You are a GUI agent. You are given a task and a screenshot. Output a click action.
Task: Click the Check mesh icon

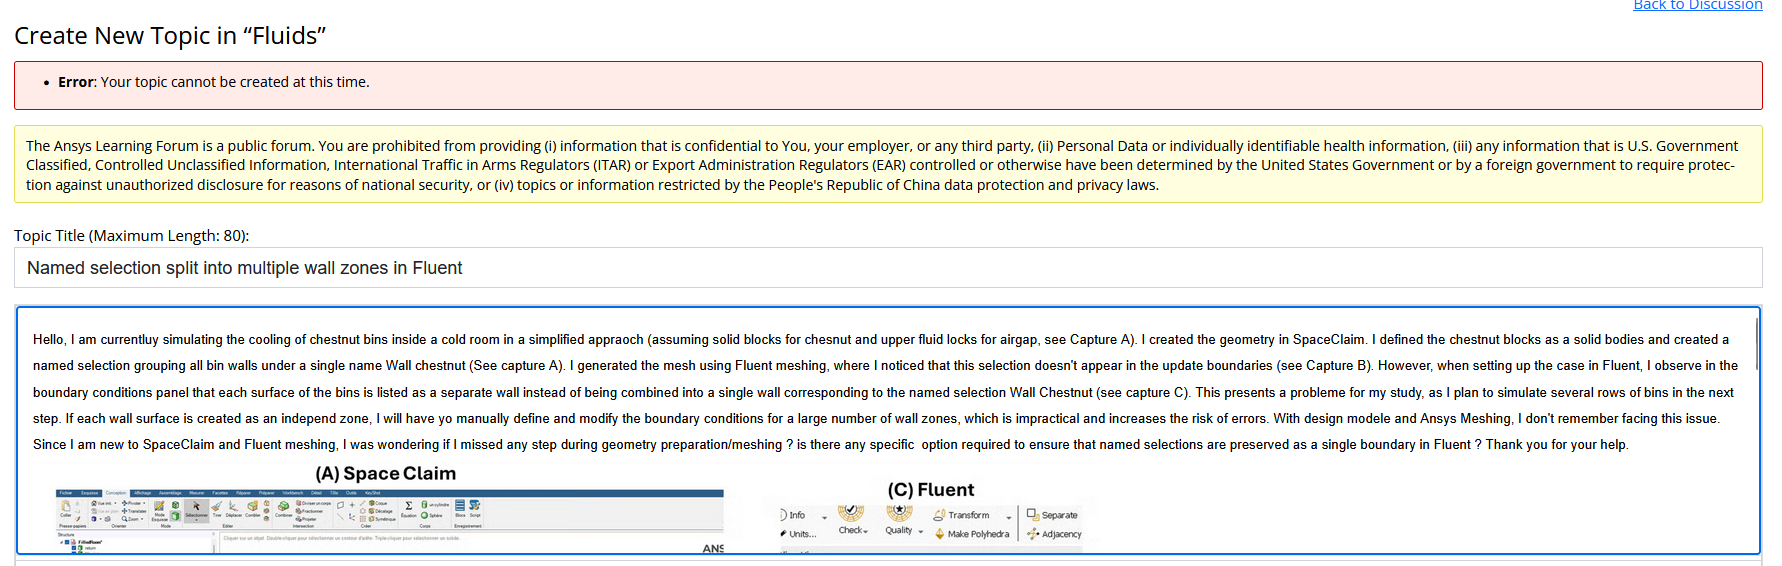point(851,513)
